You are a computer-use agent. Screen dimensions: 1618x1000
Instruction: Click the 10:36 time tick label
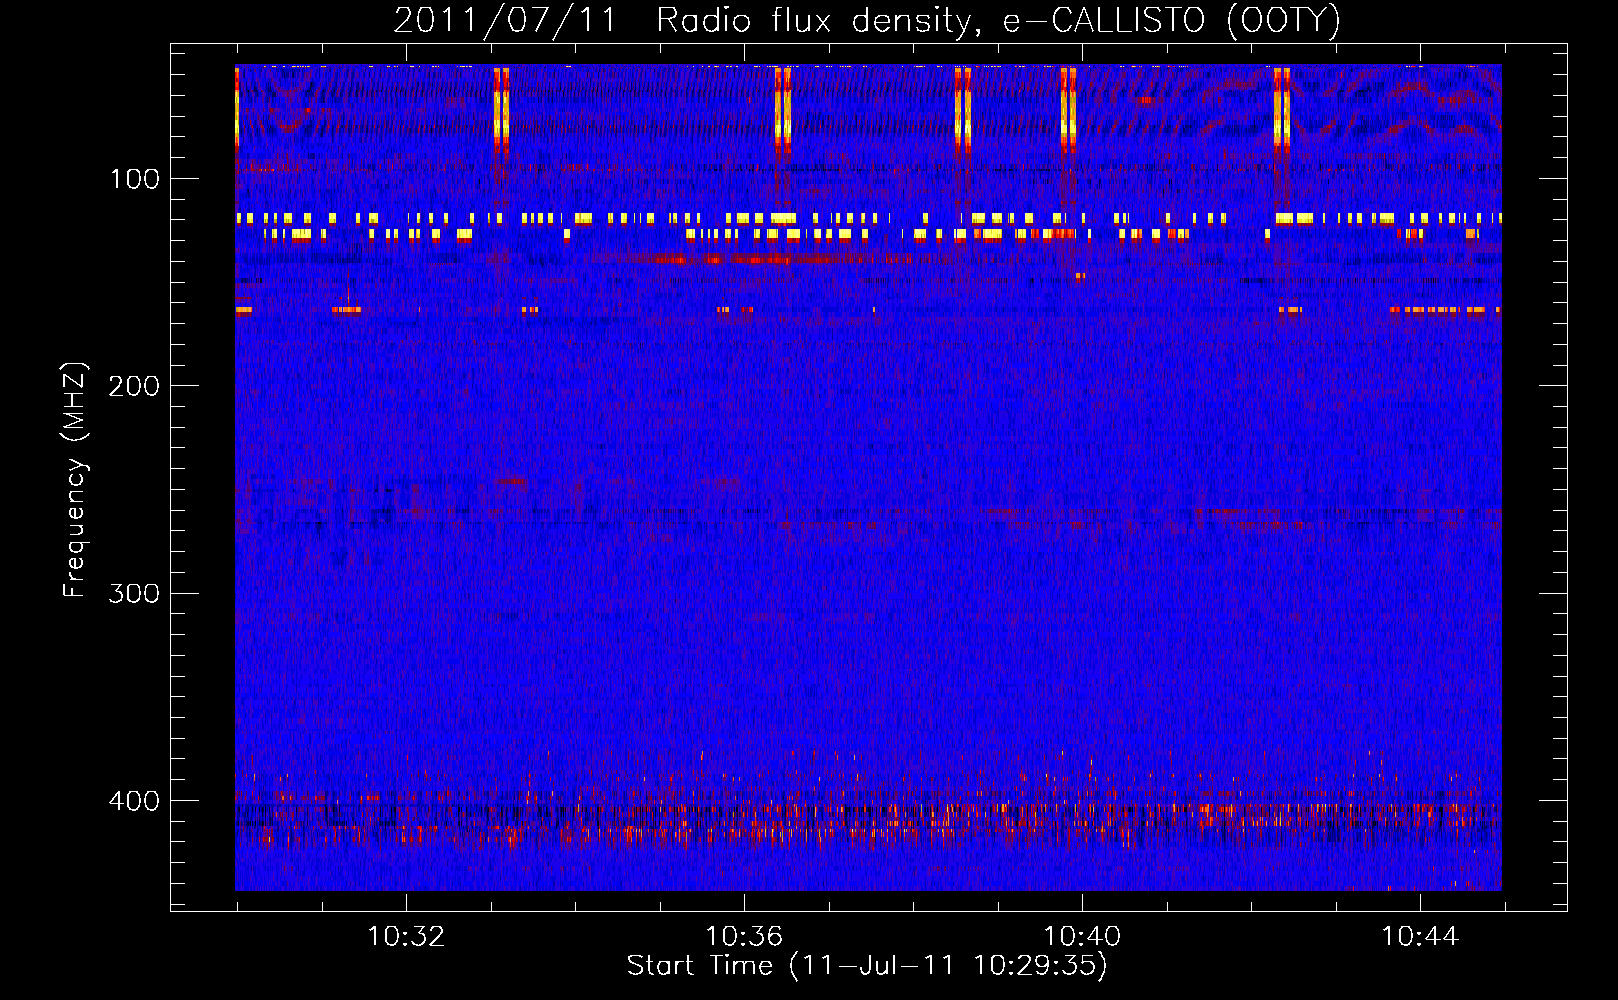(744, 937)
